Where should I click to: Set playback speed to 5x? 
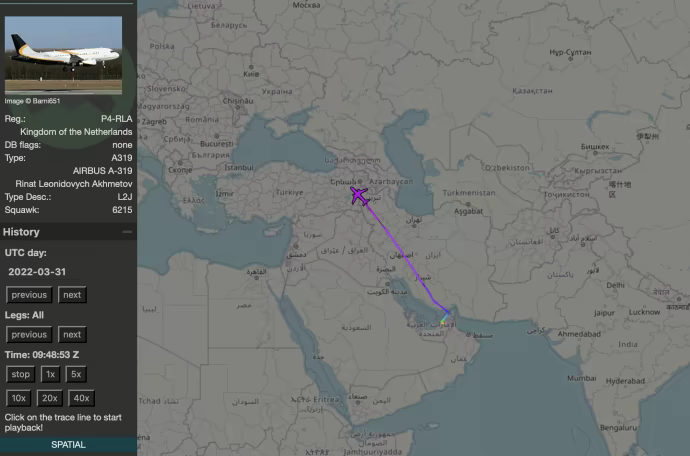pyautogui.click(x=76, y=374)
